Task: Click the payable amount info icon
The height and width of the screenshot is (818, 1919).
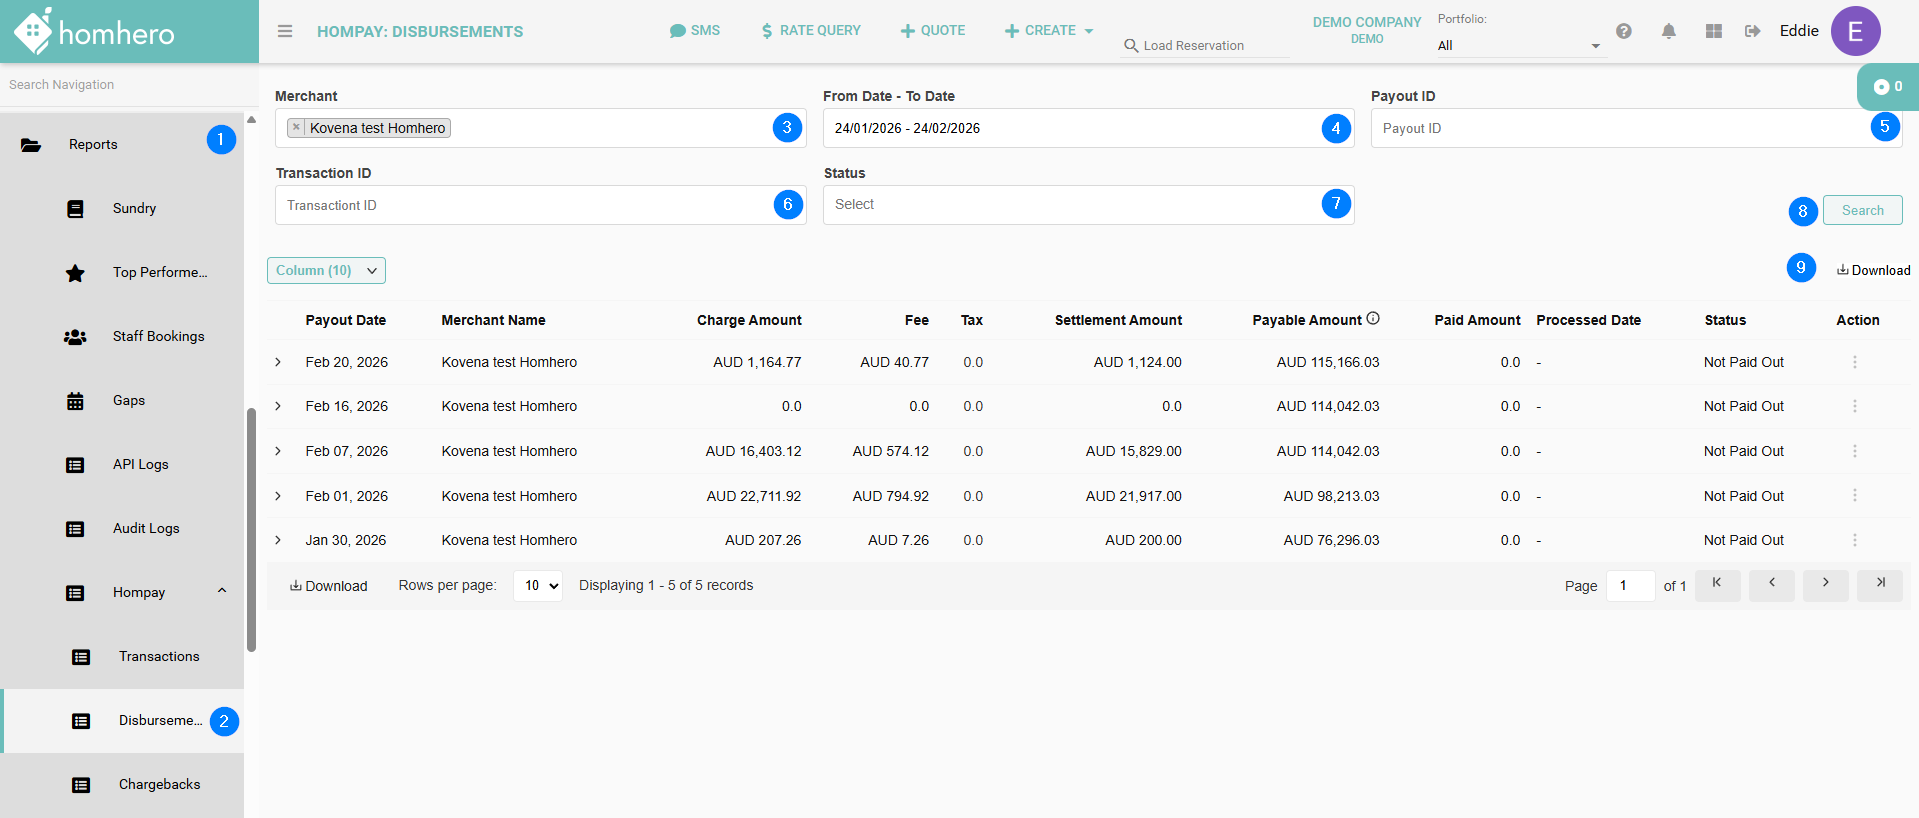Action: pos(1373,319)
